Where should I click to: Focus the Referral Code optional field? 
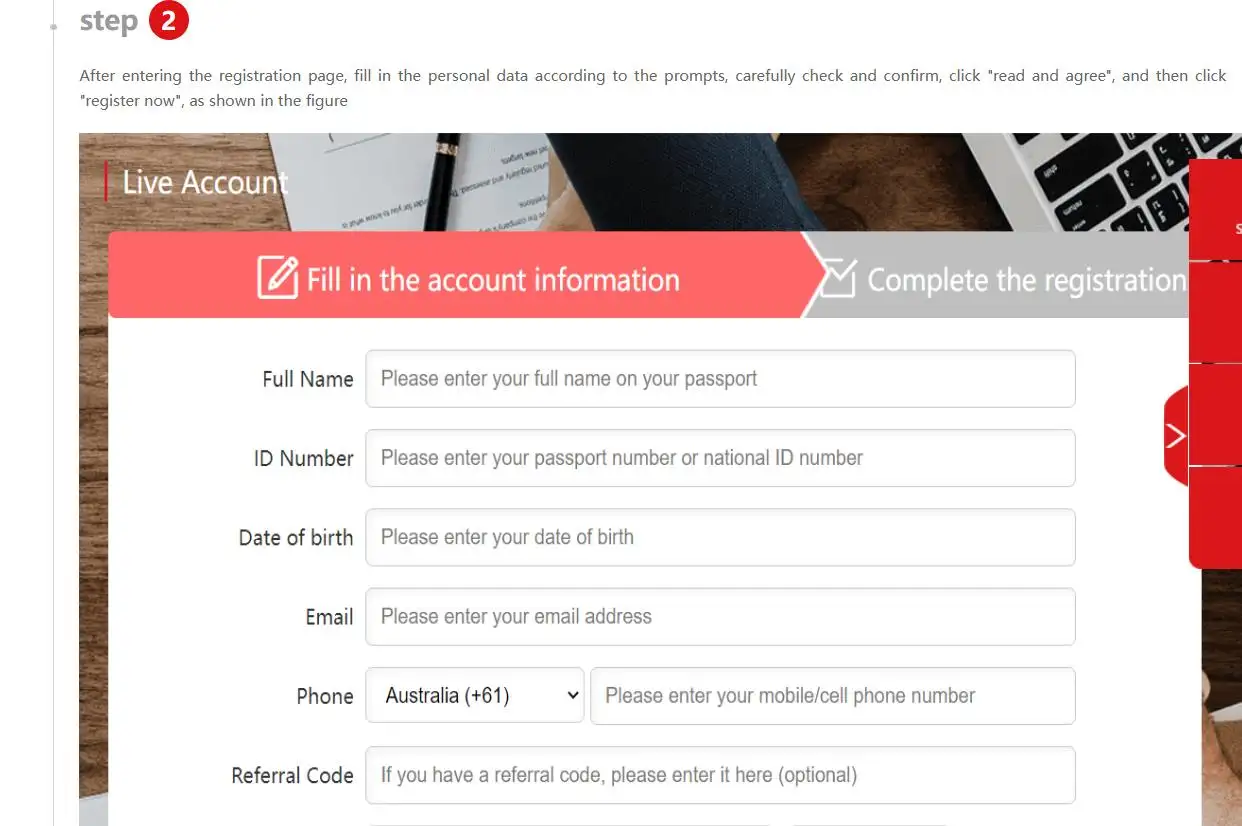720,775
